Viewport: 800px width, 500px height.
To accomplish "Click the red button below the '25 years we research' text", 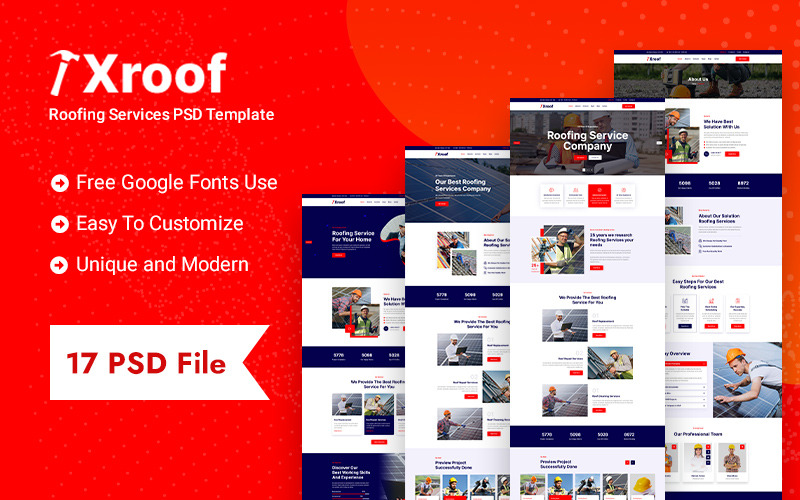I will 596,267.
